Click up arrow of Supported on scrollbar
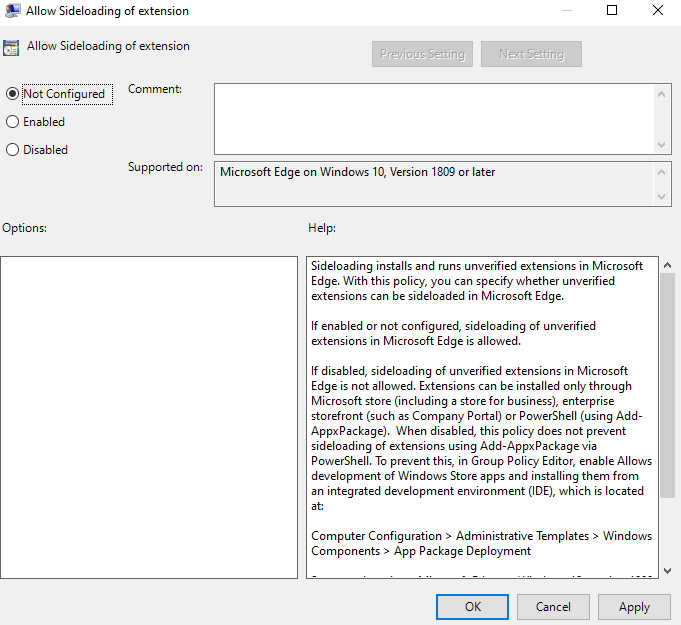The image size is (681, 625). click(x=661, y=172)
